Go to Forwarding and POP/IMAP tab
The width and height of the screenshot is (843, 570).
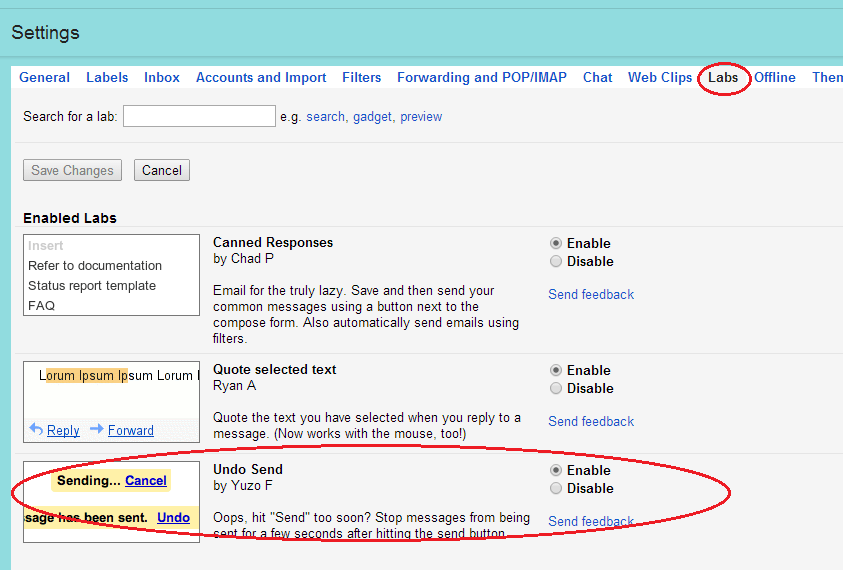pyautogui.click(x=481, y=77)
